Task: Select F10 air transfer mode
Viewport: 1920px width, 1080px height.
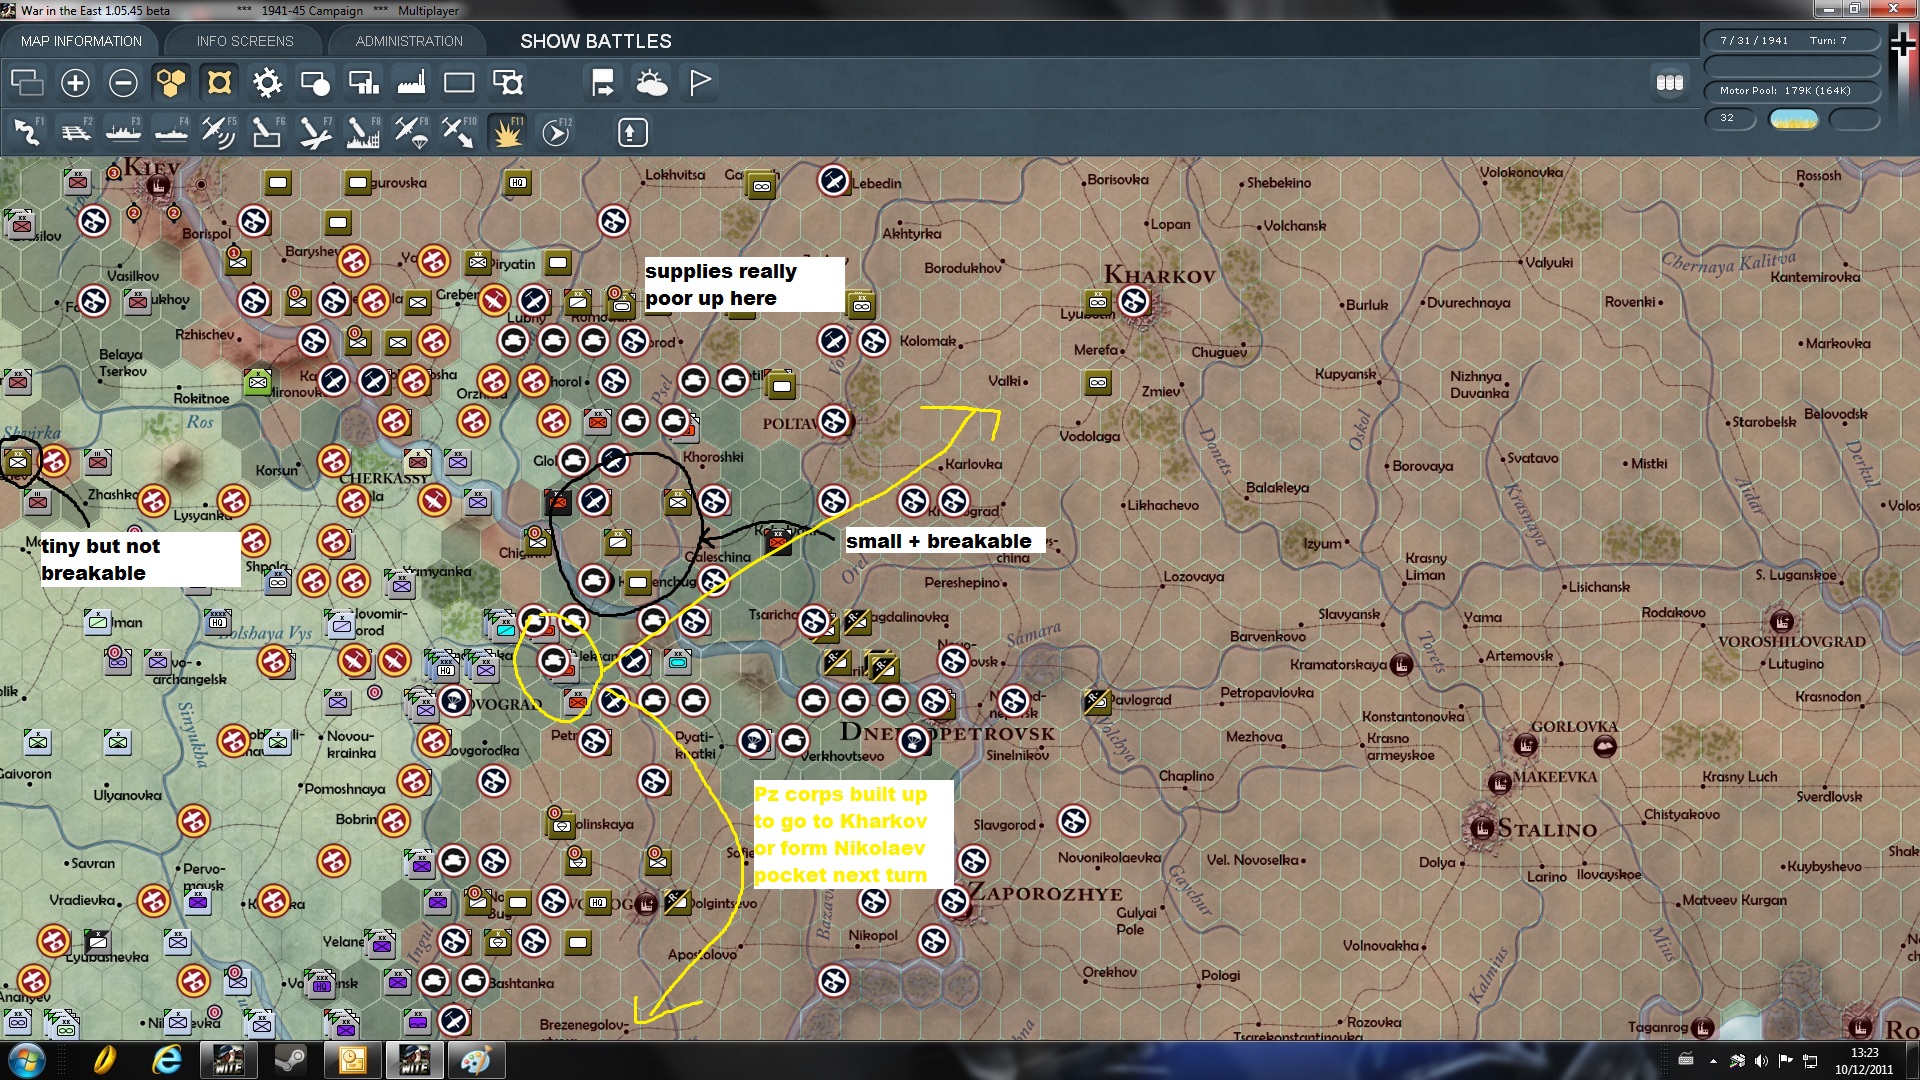Action: (459, 132)
